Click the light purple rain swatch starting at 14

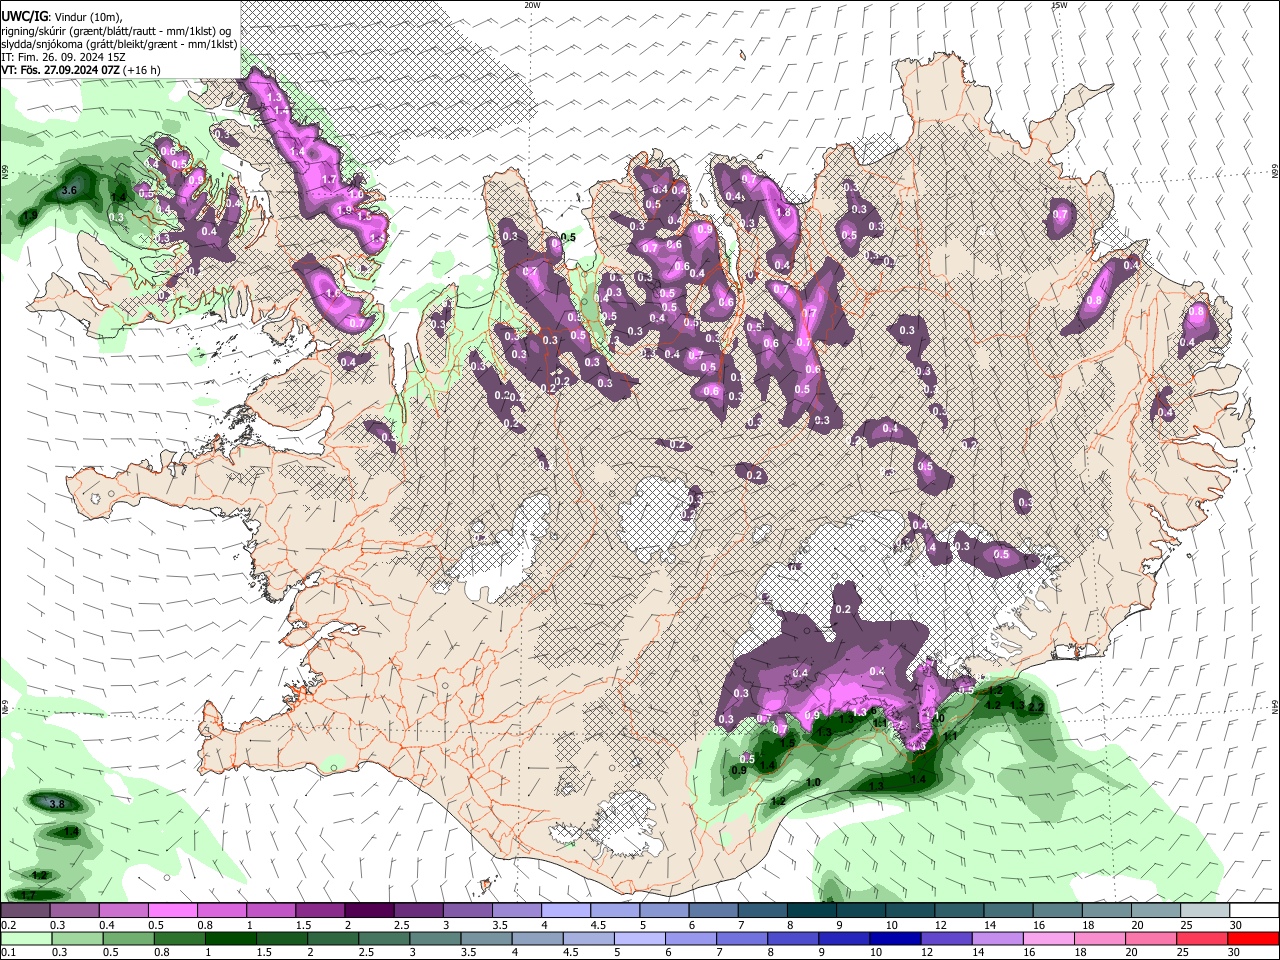[x=997, y=938]
